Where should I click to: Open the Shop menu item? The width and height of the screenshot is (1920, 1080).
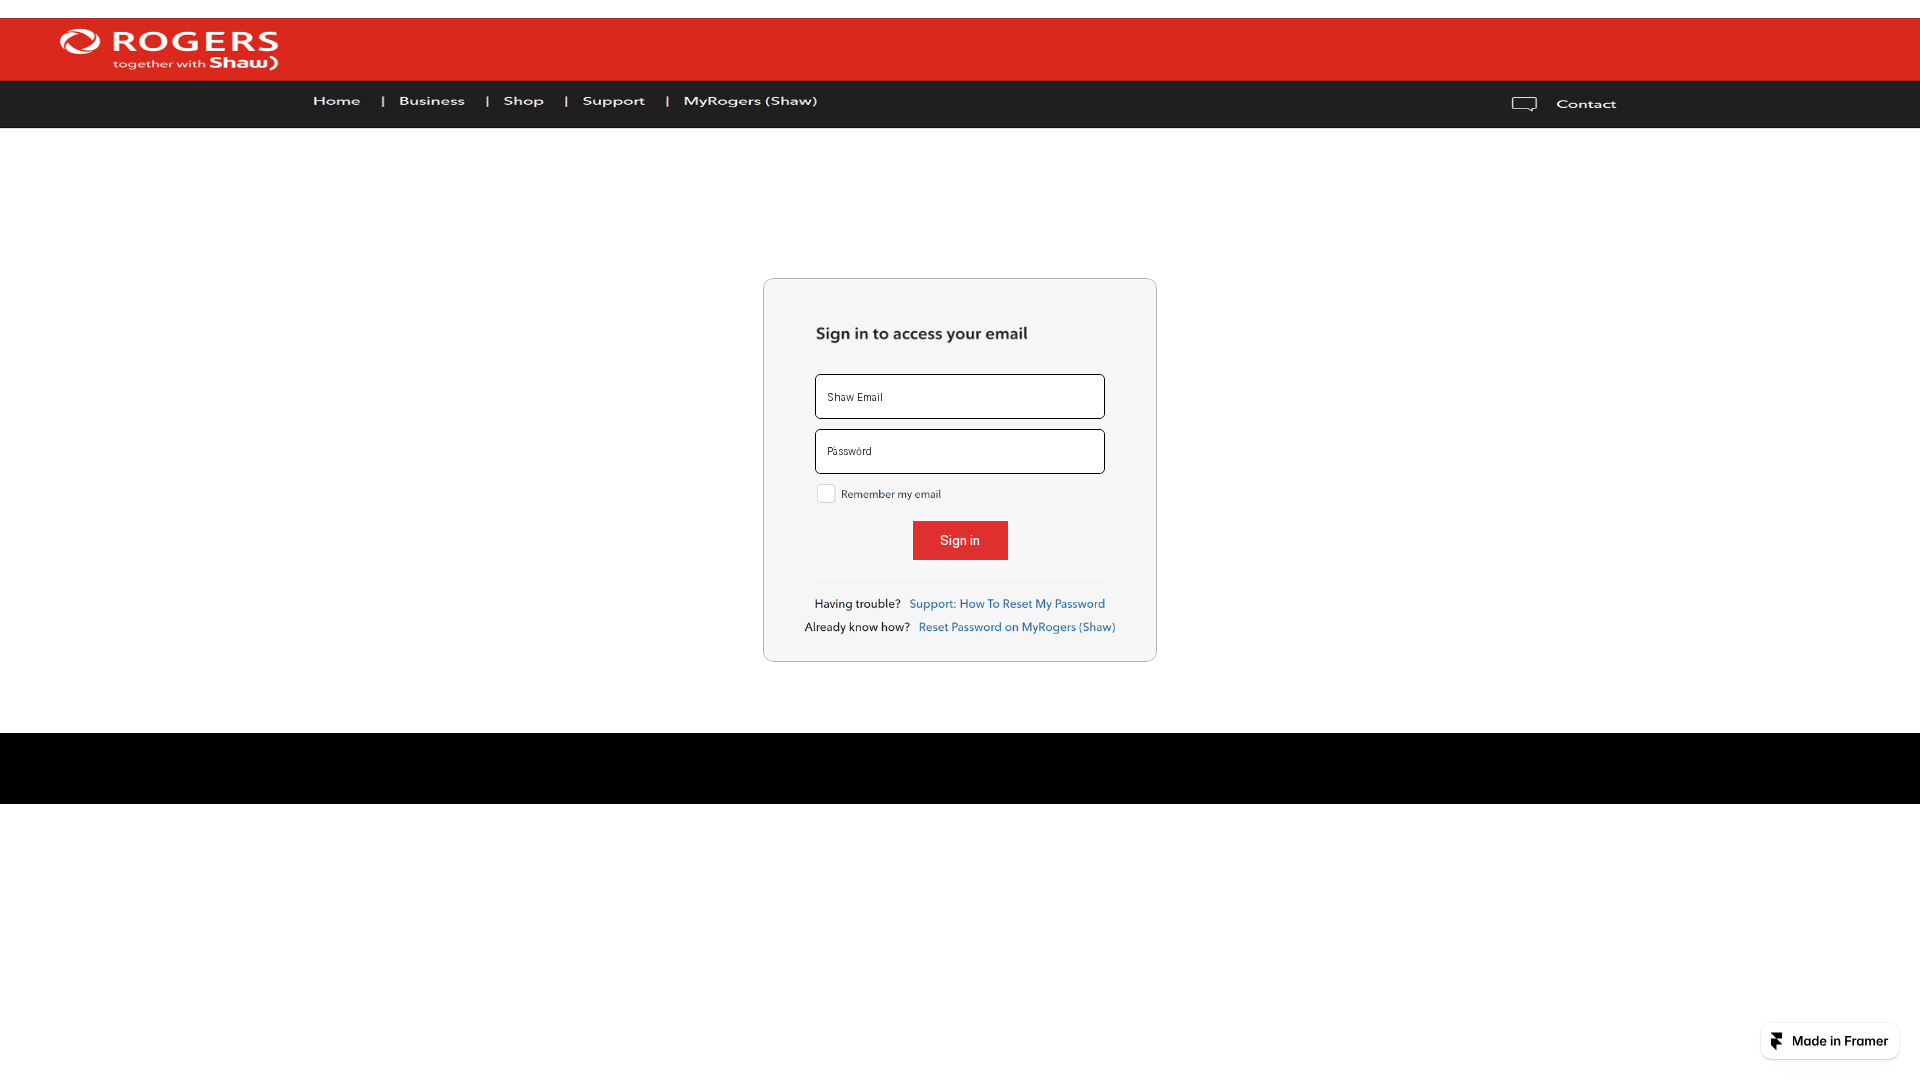pos(524,101)
